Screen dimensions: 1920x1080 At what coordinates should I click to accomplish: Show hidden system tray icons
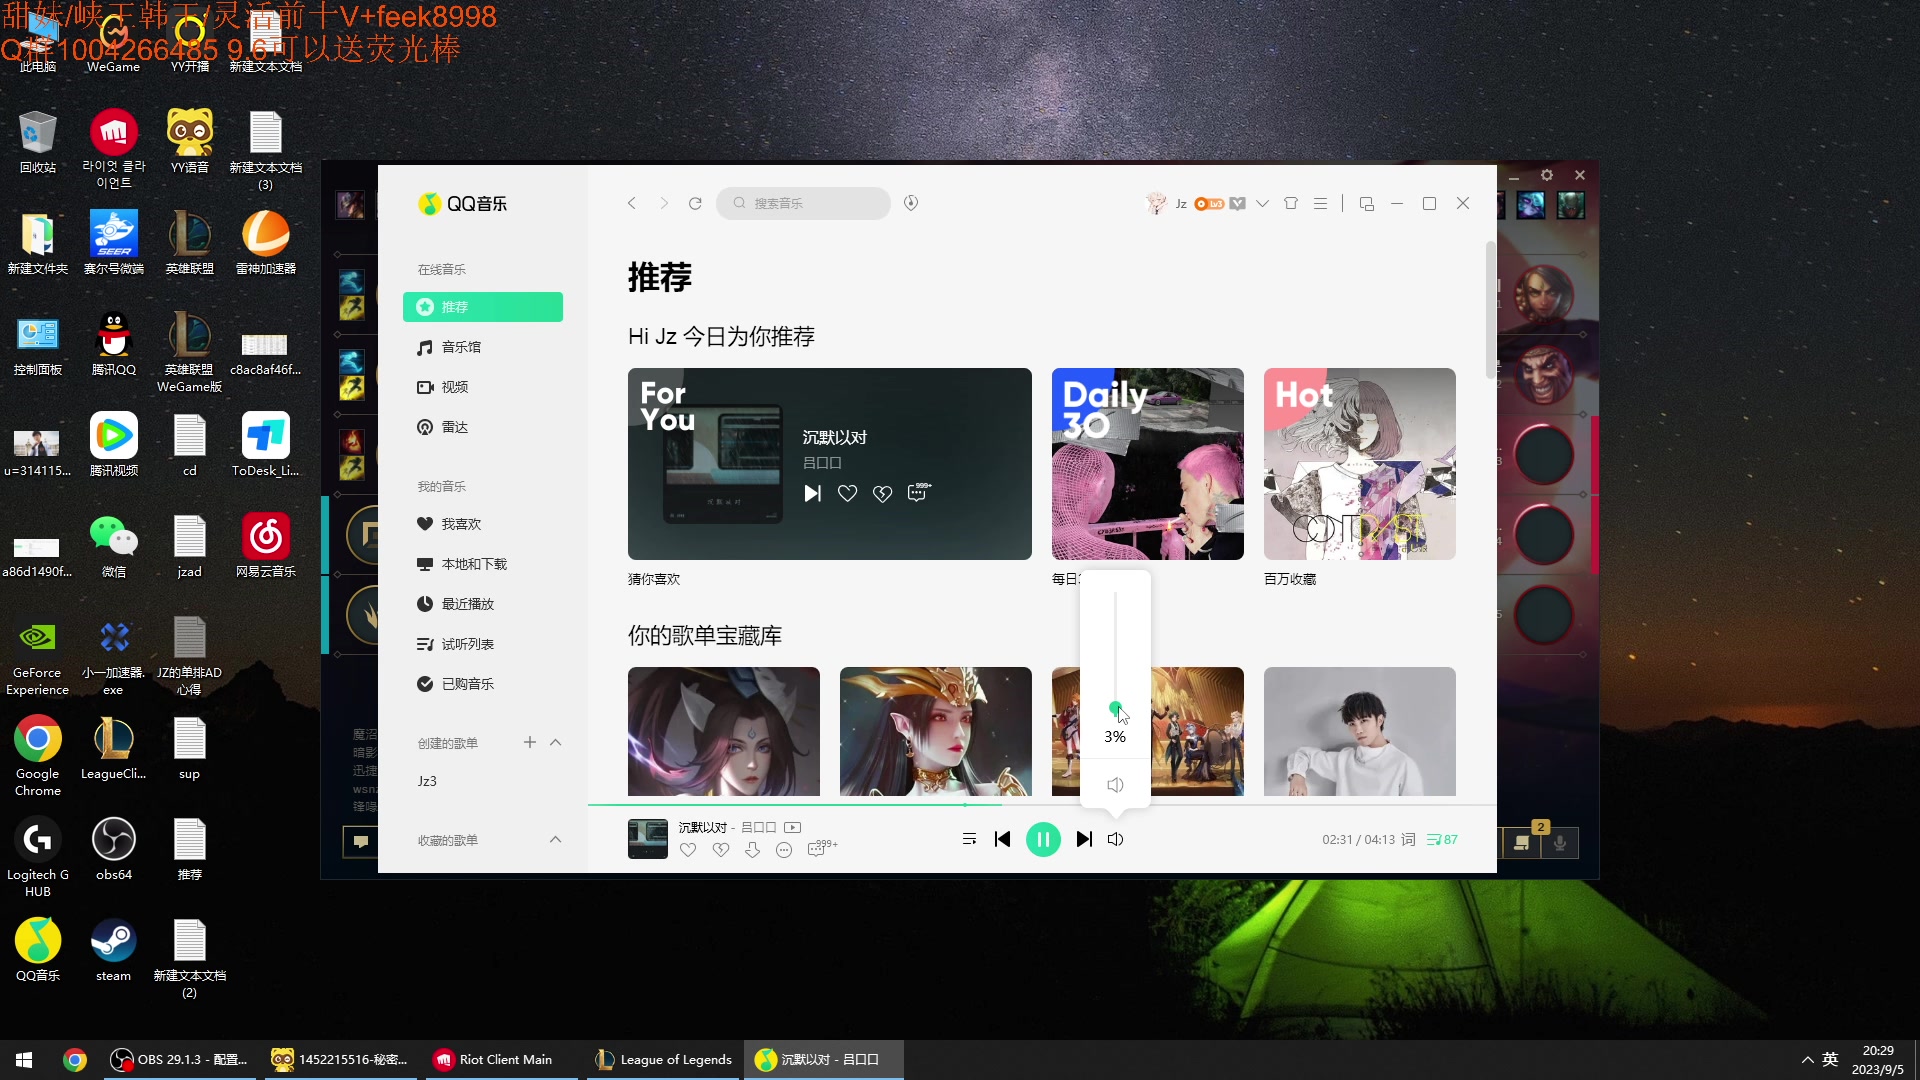(x=1807, y=1060)
